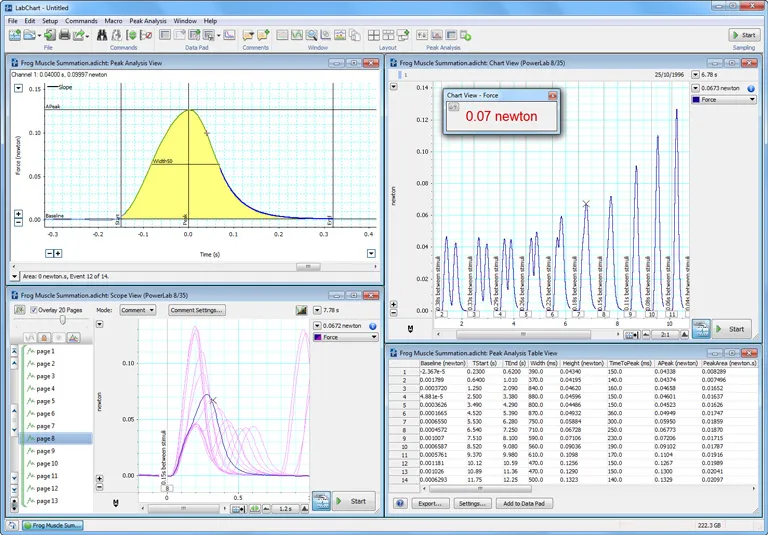768x535 pixels.
Task: Open the Mode Comment dropdown
Action: pyautogui.click(x=137, y=310)
